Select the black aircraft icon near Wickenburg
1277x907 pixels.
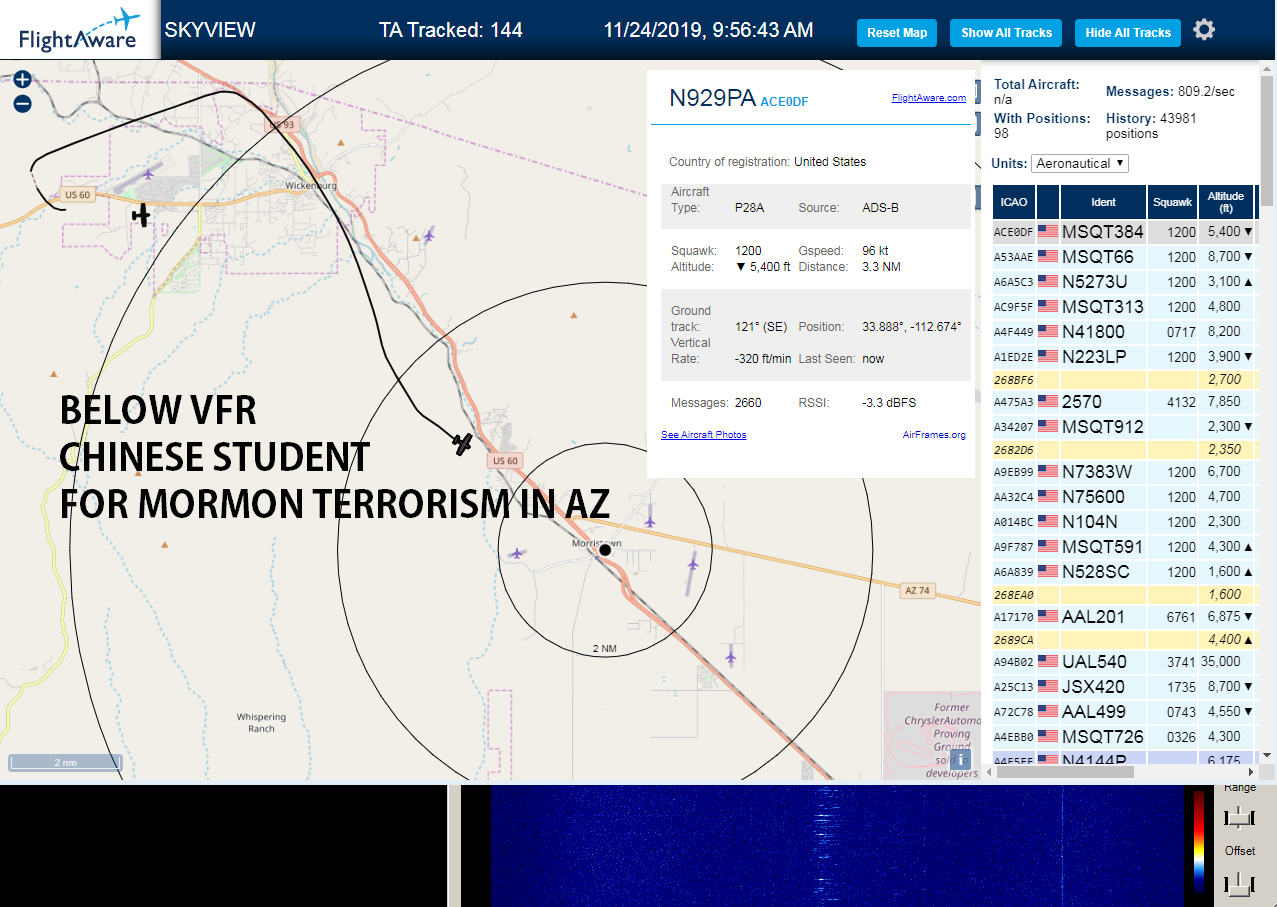click(141, 214)
